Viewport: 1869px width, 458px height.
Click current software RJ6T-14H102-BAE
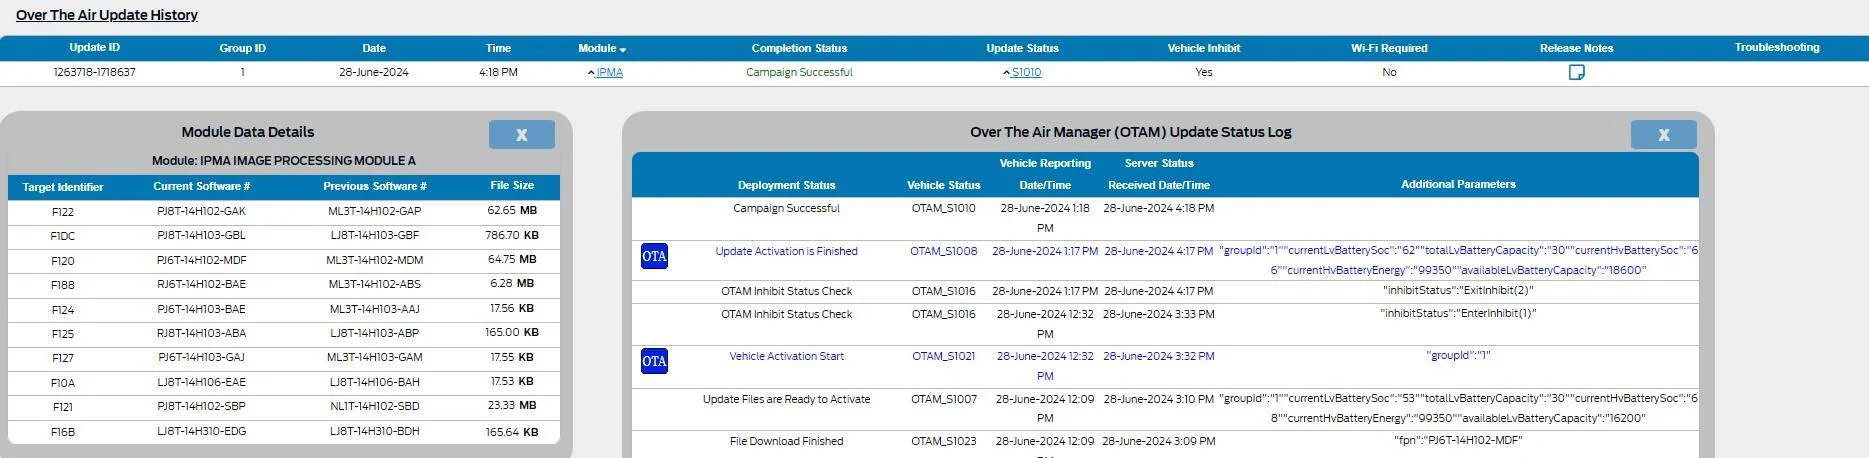201,284
